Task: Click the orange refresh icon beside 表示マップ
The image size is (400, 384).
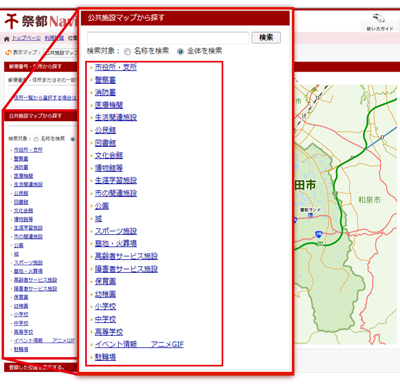Action: click(x=8, y=52)
